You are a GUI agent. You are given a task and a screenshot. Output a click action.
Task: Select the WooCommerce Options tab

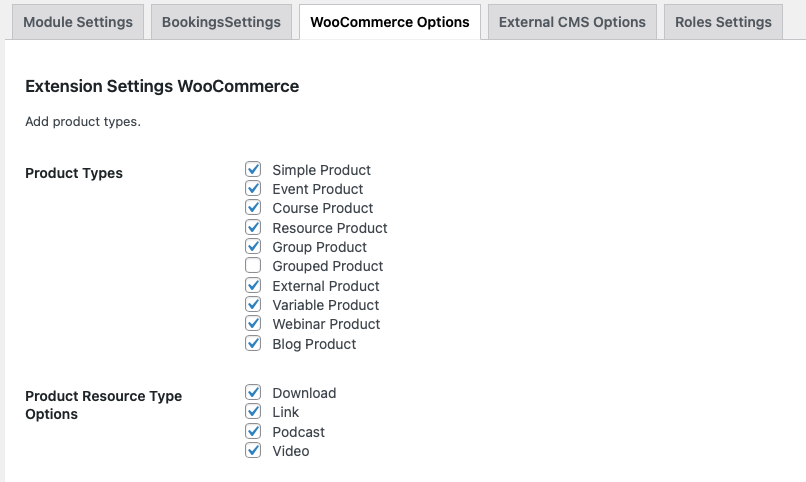[x=390, y=22]
